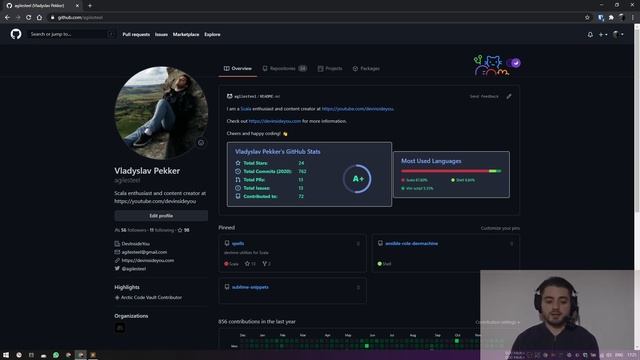The image size is (640, 360).
Task: Click the profile avatar picture
Action: pos(161,113)
